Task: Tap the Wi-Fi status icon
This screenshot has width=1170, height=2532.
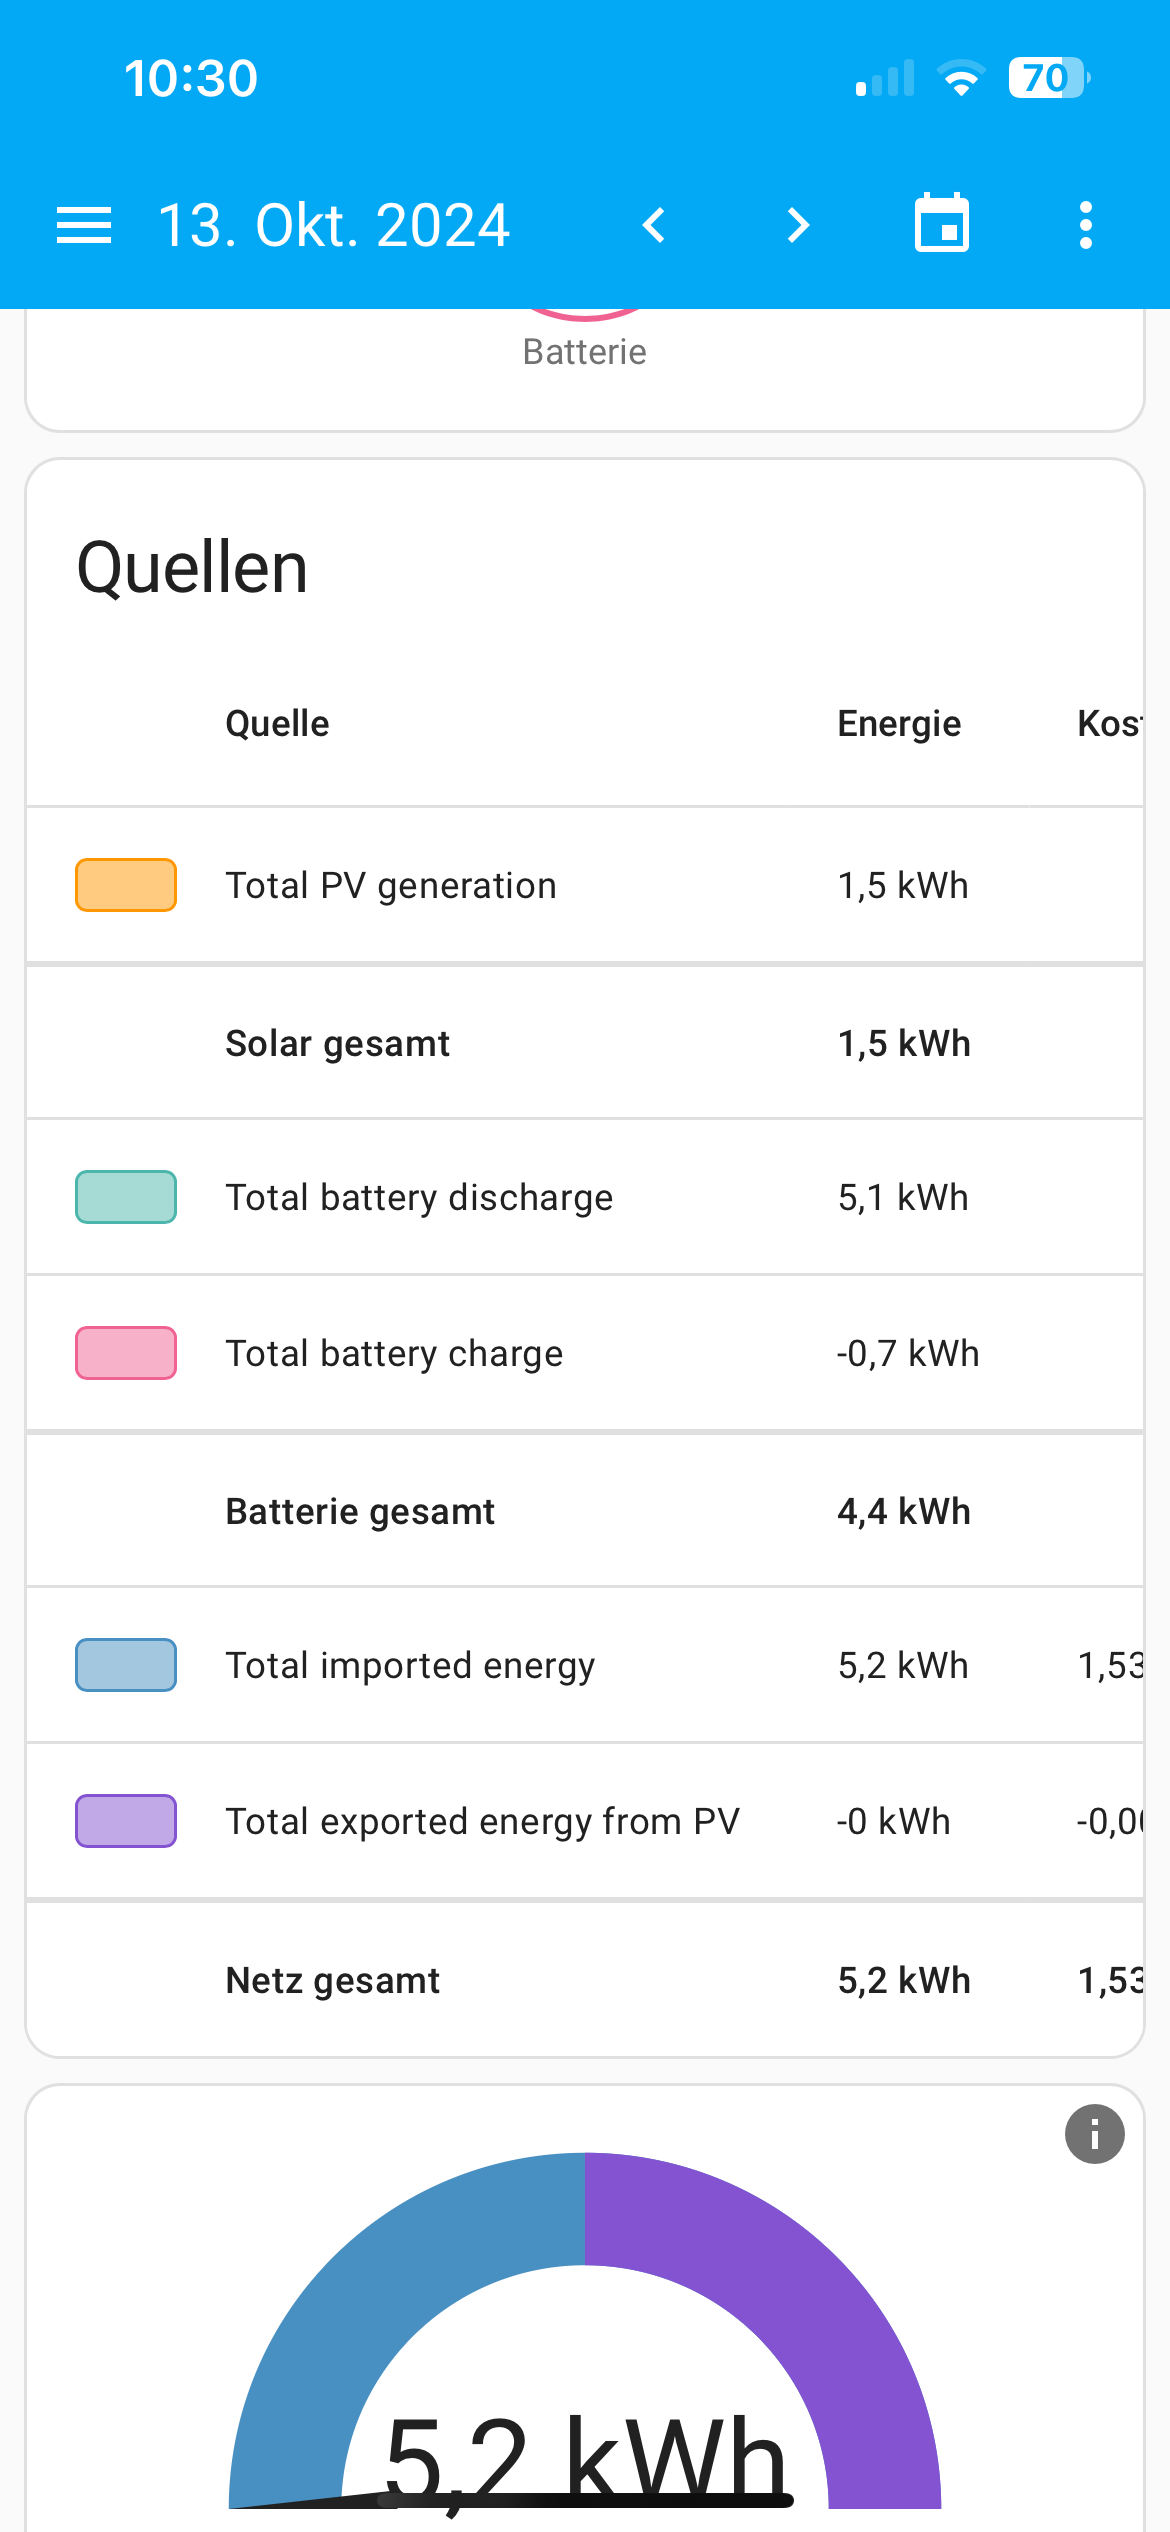Action: coord(961,78)
